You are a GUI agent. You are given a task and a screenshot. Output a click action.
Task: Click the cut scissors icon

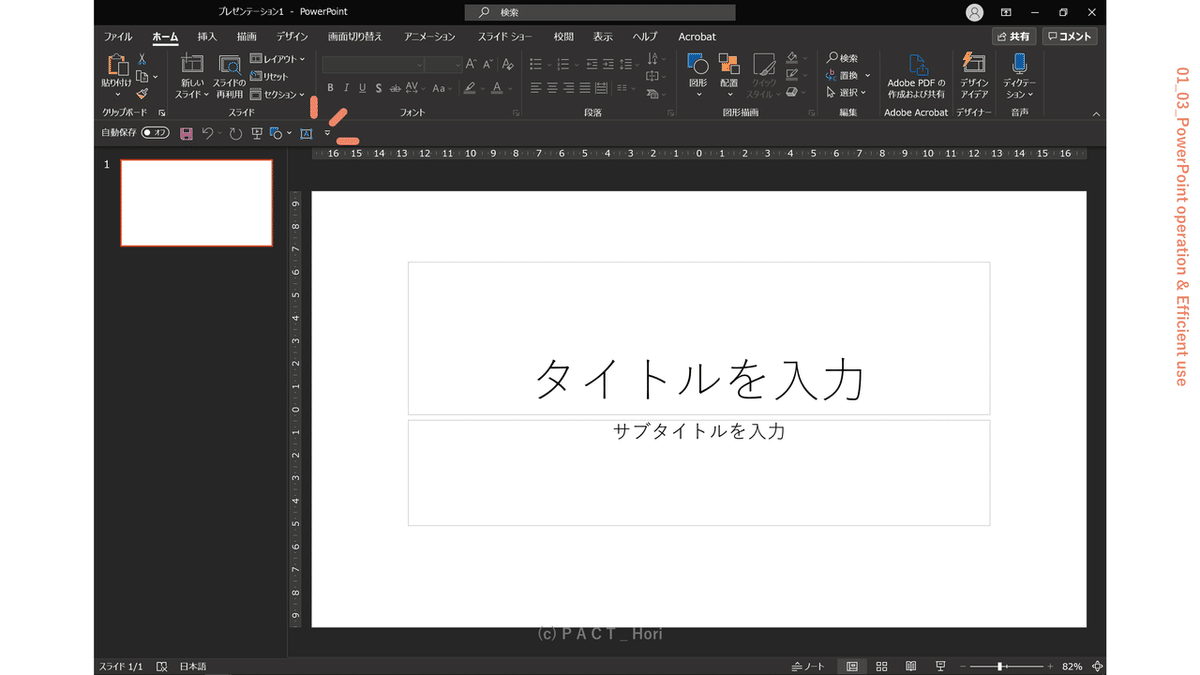tap(142, 60)
